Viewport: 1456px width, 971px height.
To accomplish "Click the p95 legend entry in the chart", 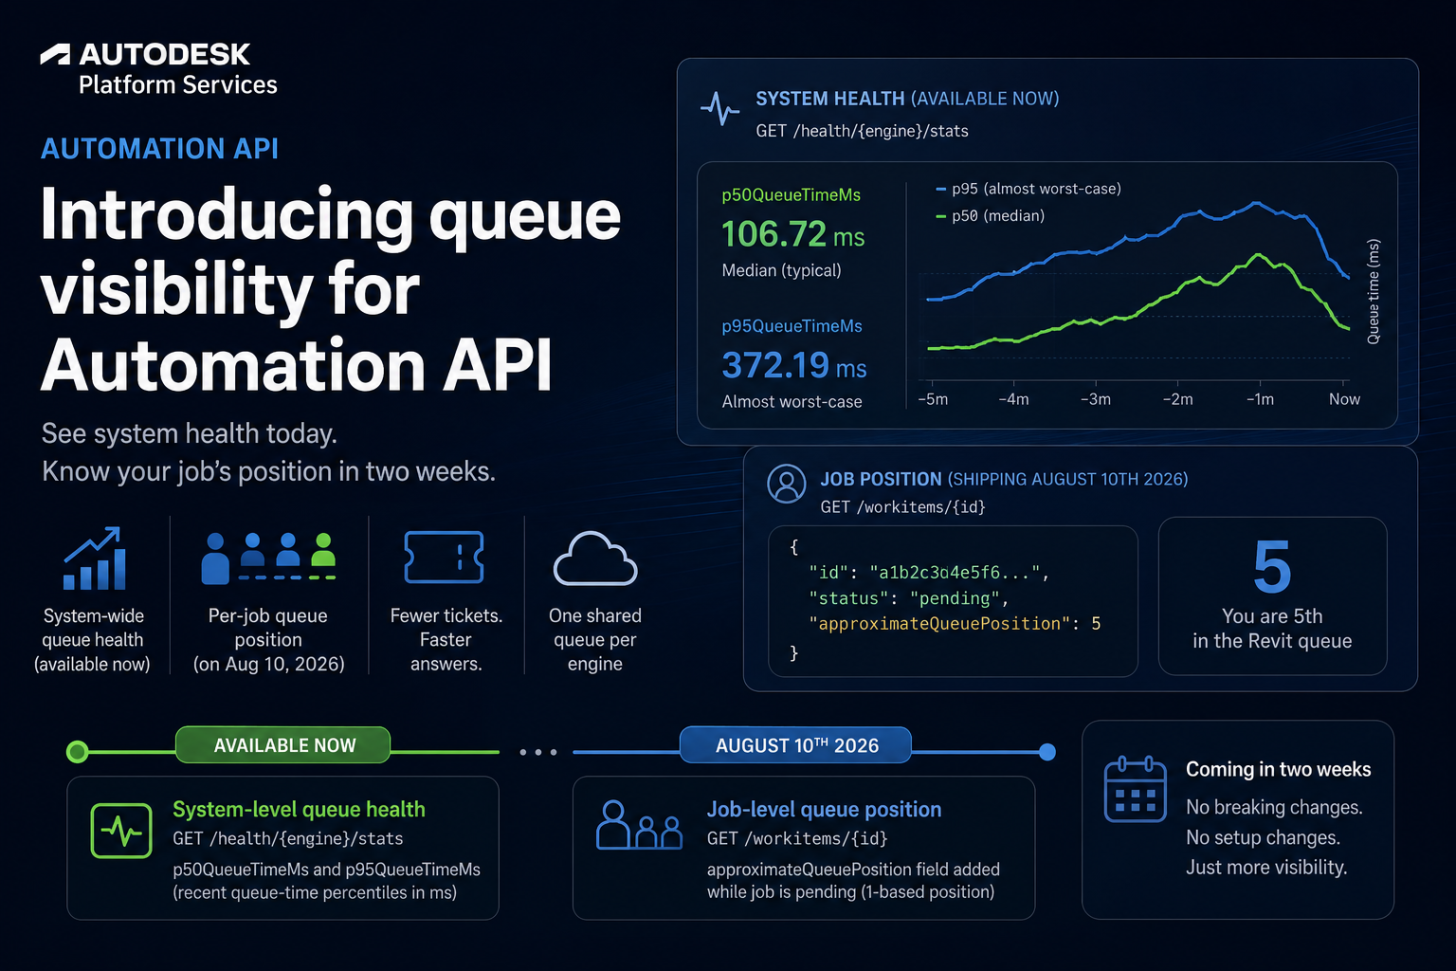I will tap(1028, 188).
